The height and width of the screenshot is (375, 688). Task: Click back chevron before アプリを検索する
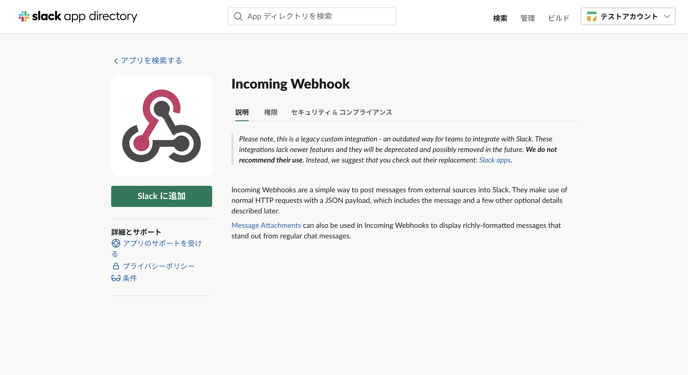point(116,61)
